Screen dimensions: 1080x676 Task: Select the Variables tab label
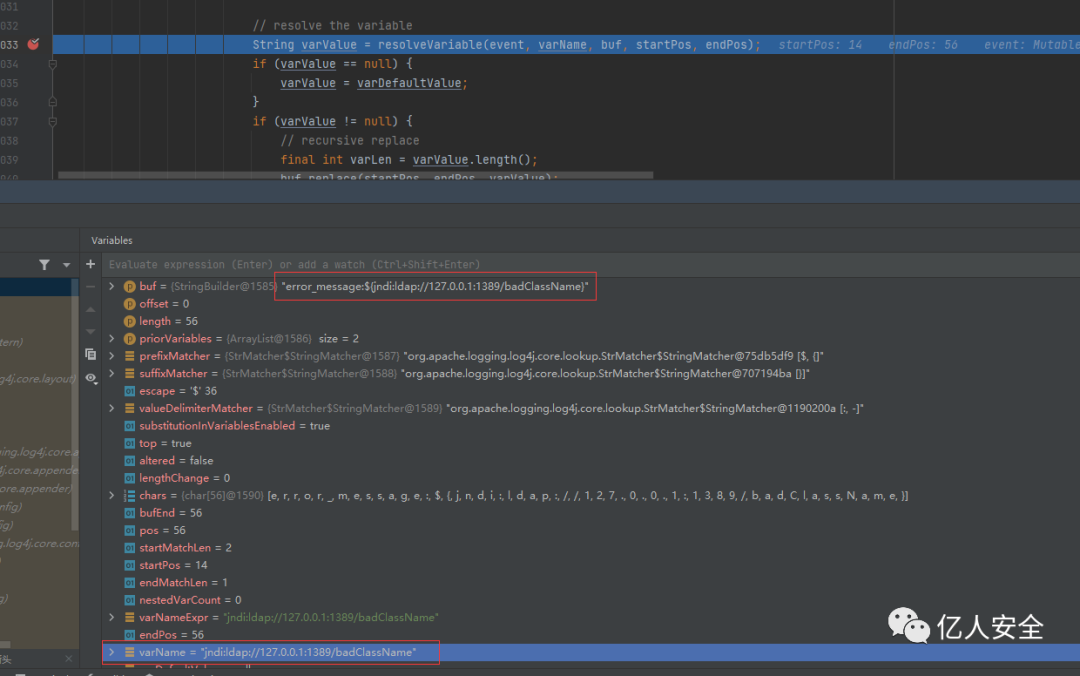tap(112, 240)
